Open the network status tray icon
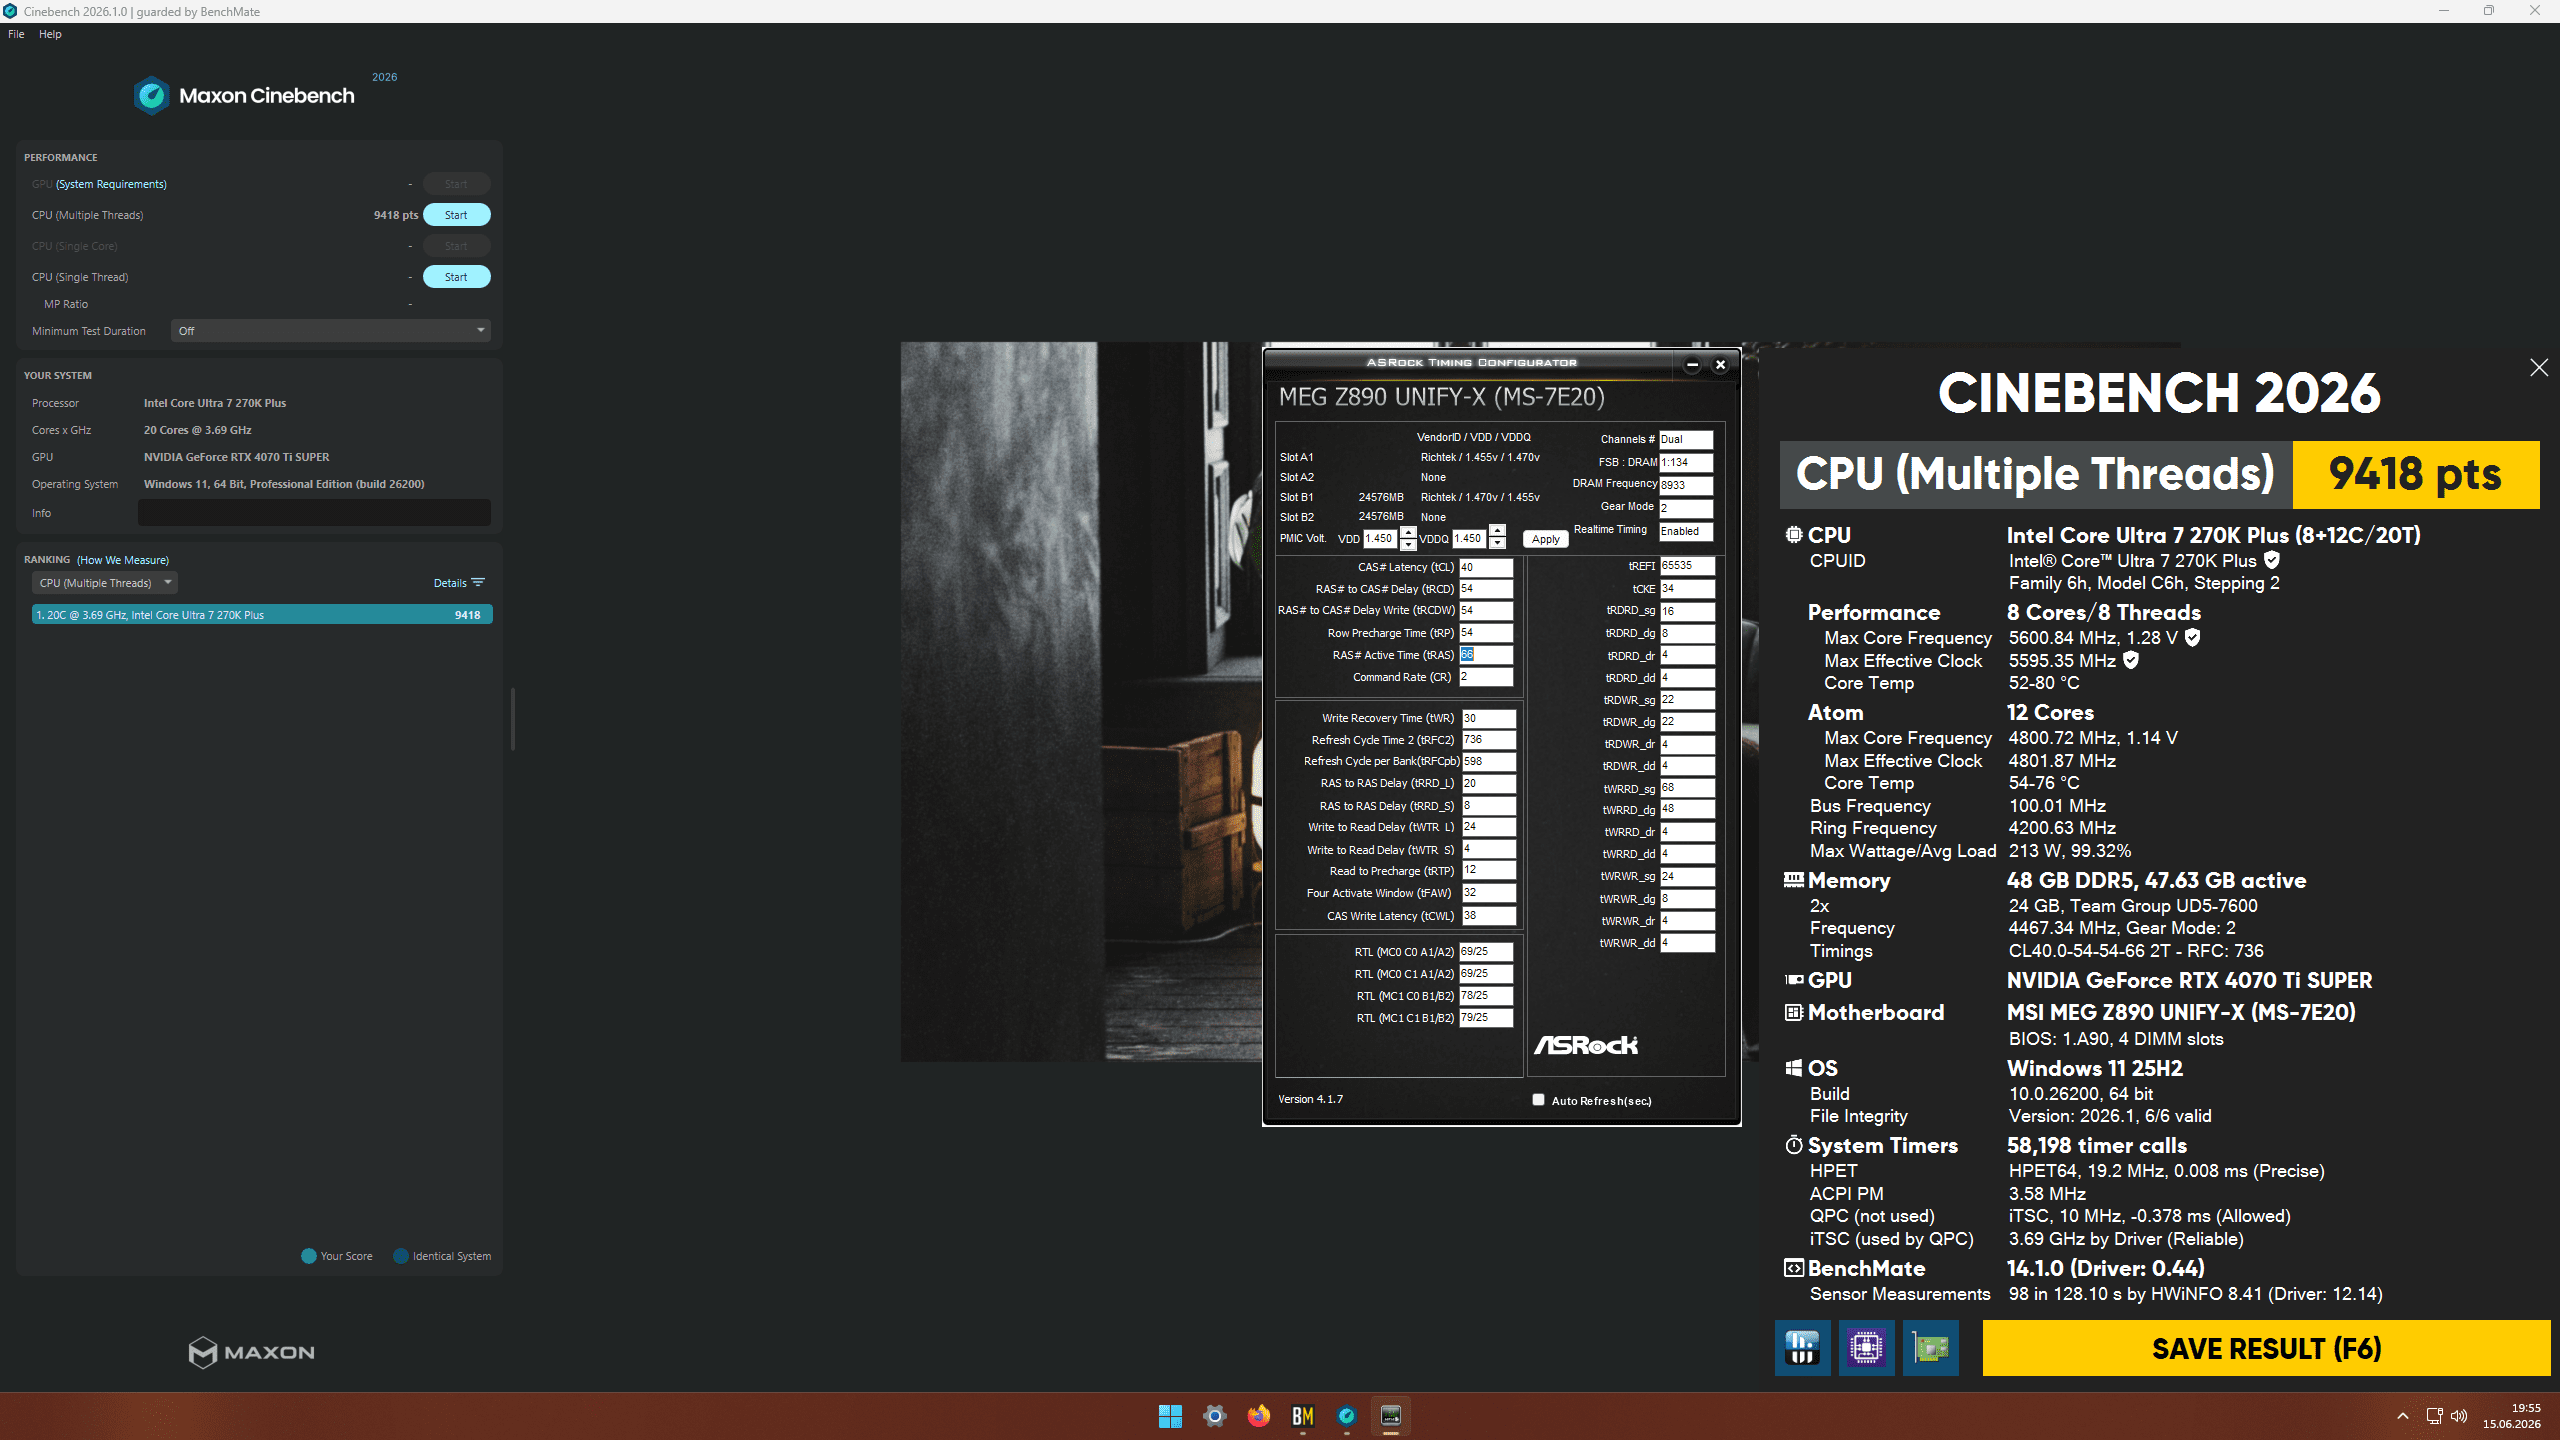 (x=2434, y=1416)
